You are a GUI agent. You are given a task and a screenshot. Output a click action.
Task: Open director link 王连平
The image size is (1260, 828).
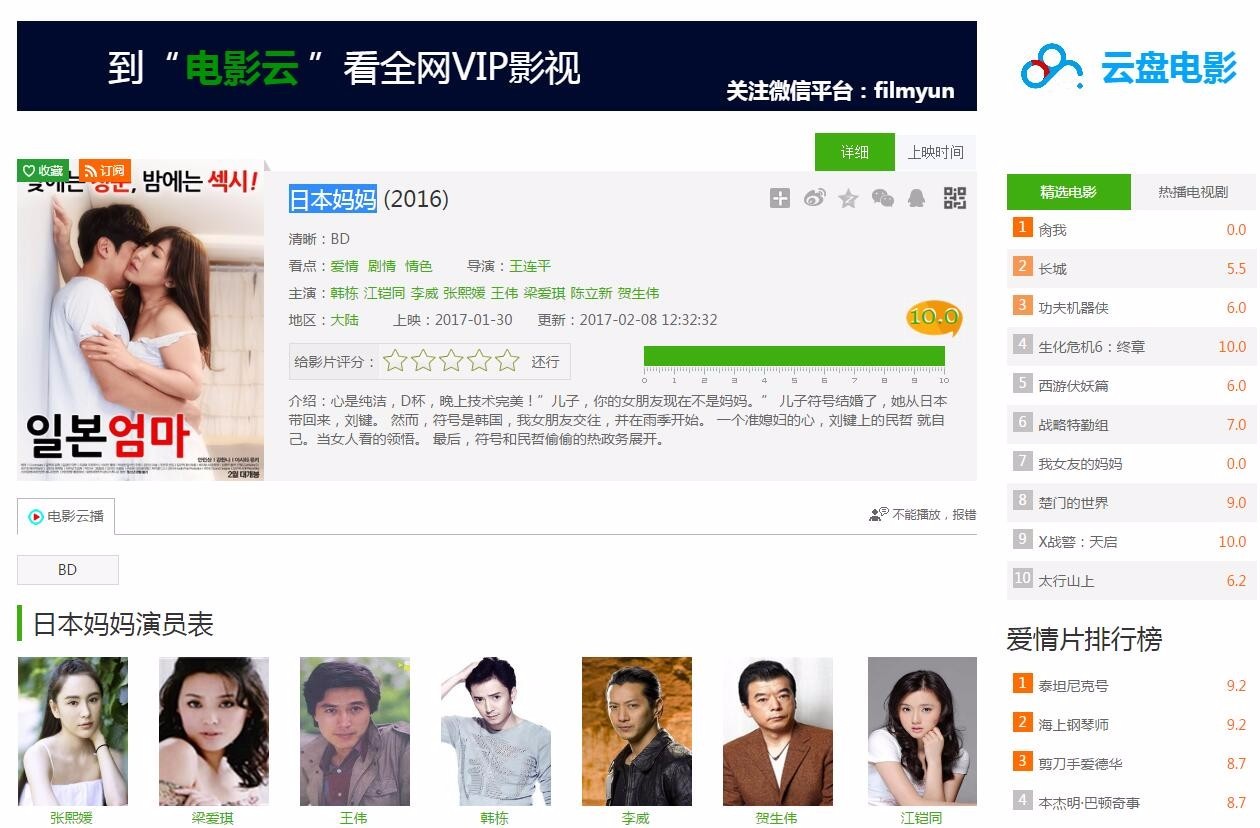(530, 266)
